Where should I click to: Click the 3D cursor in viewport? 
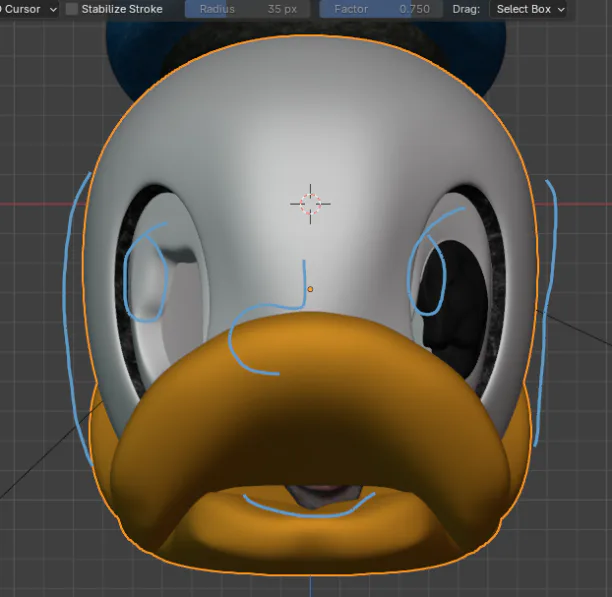tap(310, 204)
